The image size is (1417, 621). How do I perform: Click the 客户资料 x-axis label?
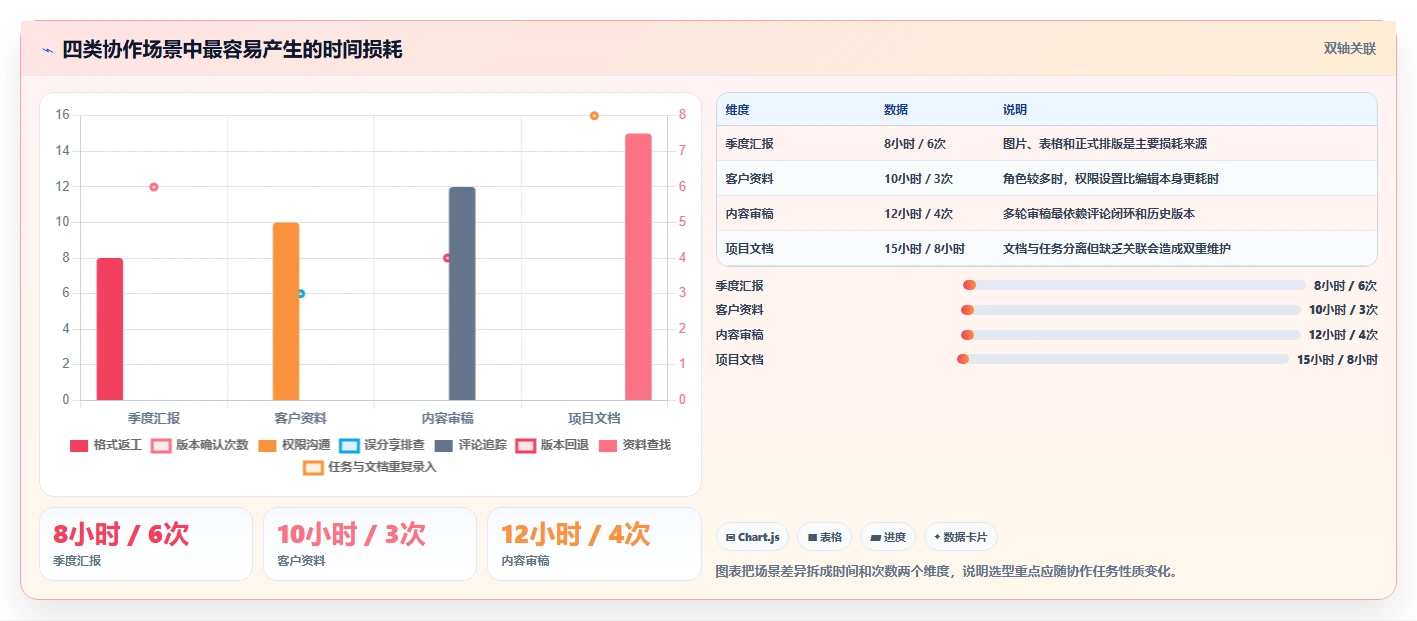point(301,418)
